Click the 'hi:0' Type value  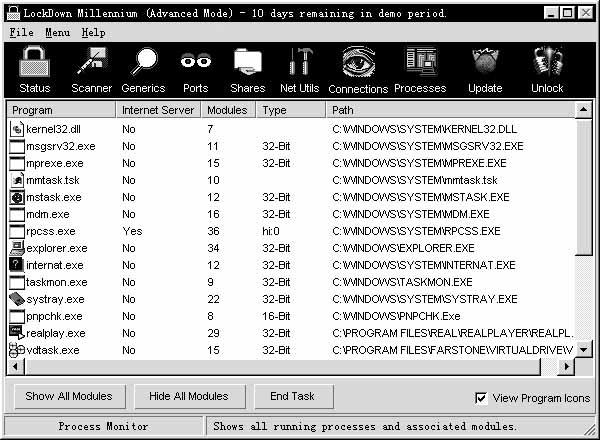pyautogui.click(x=271, y=231)
